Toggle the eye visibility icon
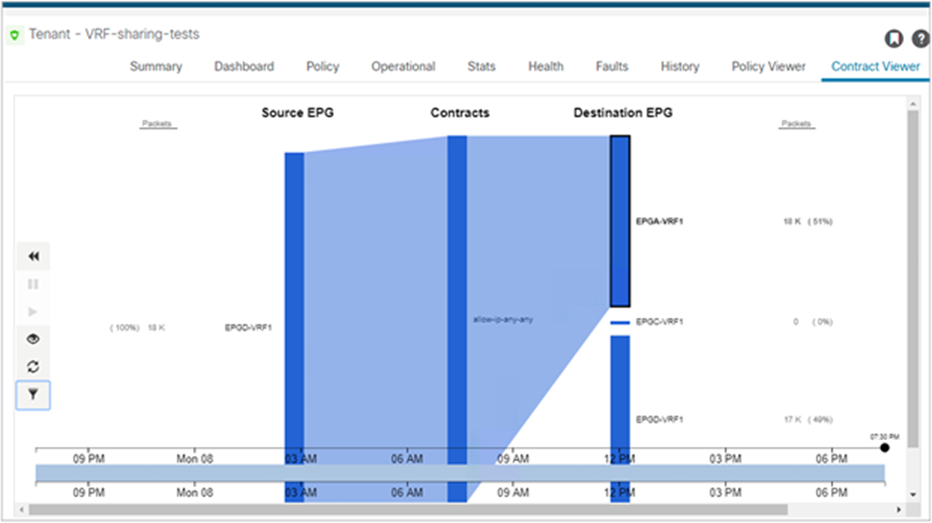 tap(33, 339)
